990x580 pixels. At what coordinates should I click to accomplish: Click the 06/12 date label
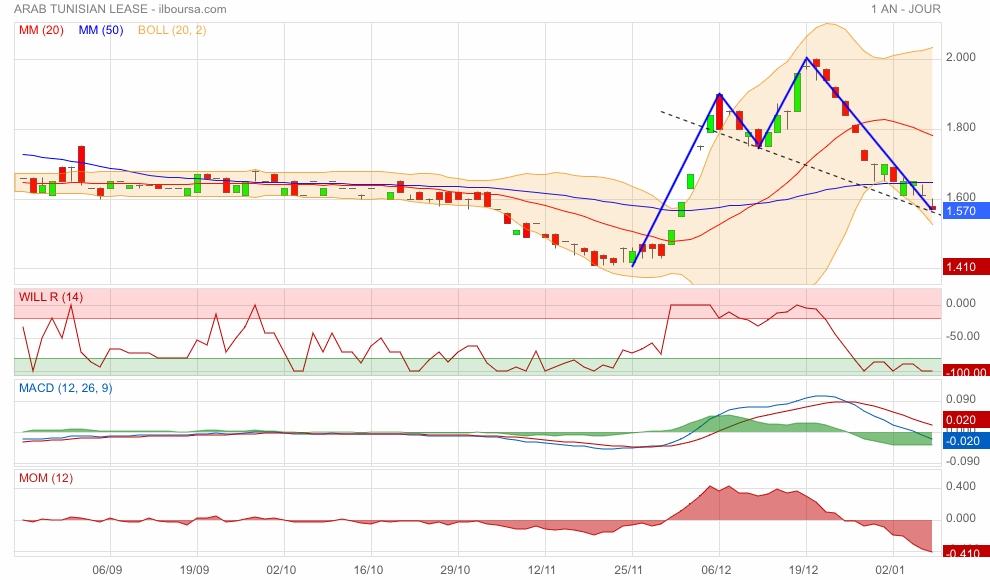coord(716,570)
